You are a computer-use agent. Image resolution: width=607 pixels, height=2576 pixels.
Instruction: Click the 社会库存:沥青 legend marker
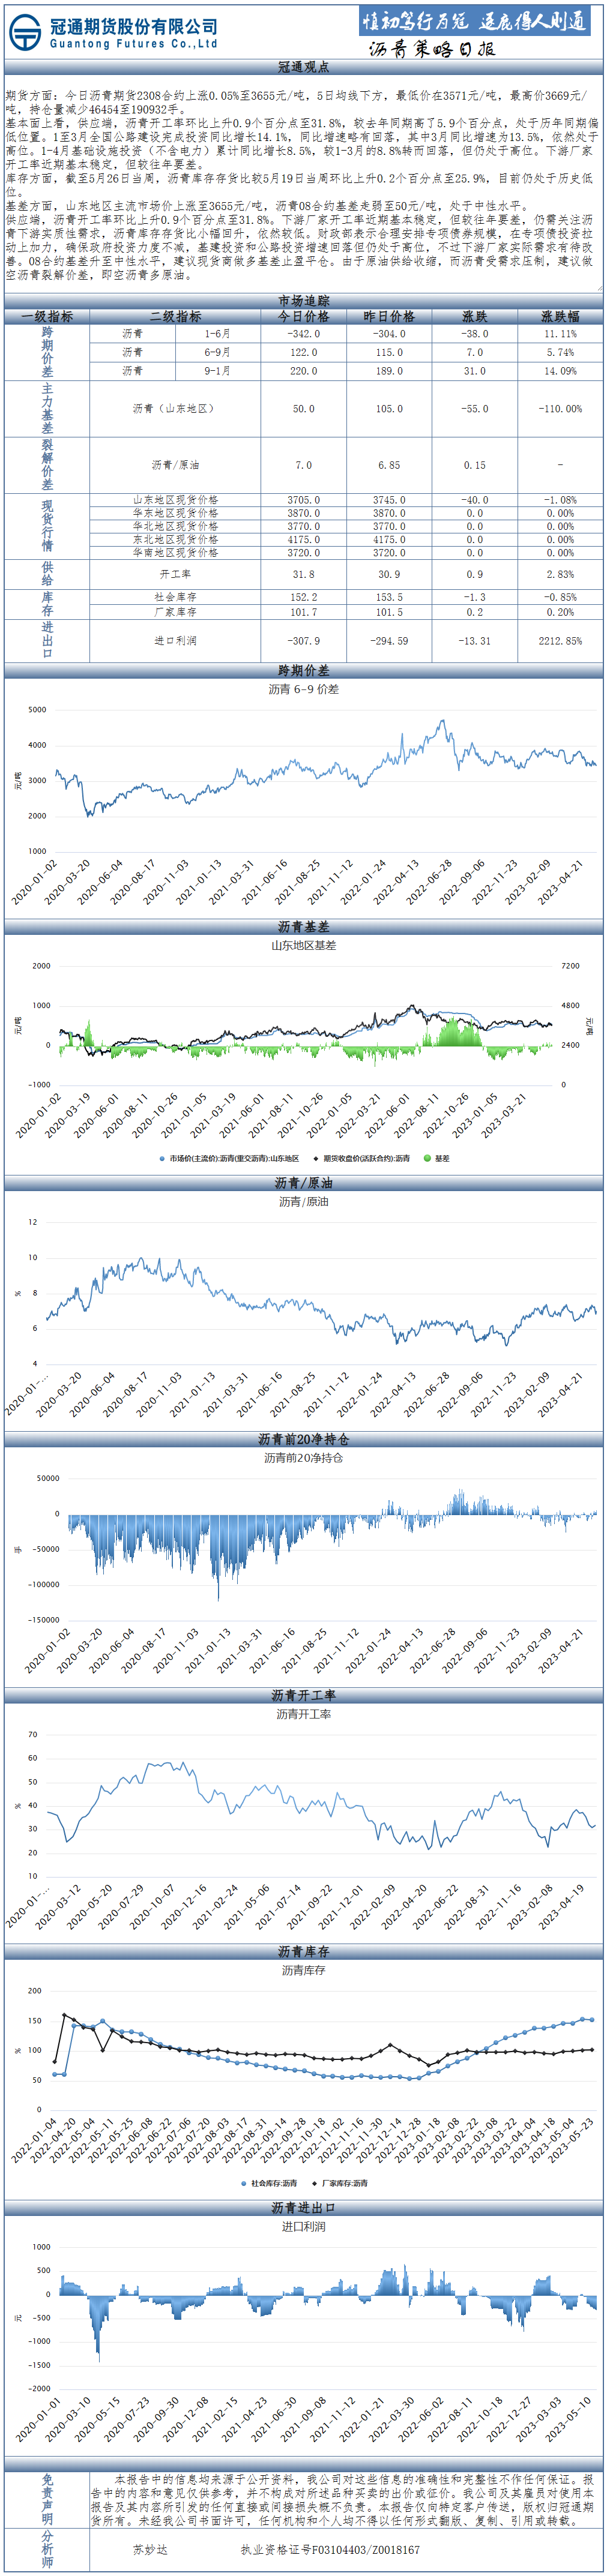pos(244,2183)
